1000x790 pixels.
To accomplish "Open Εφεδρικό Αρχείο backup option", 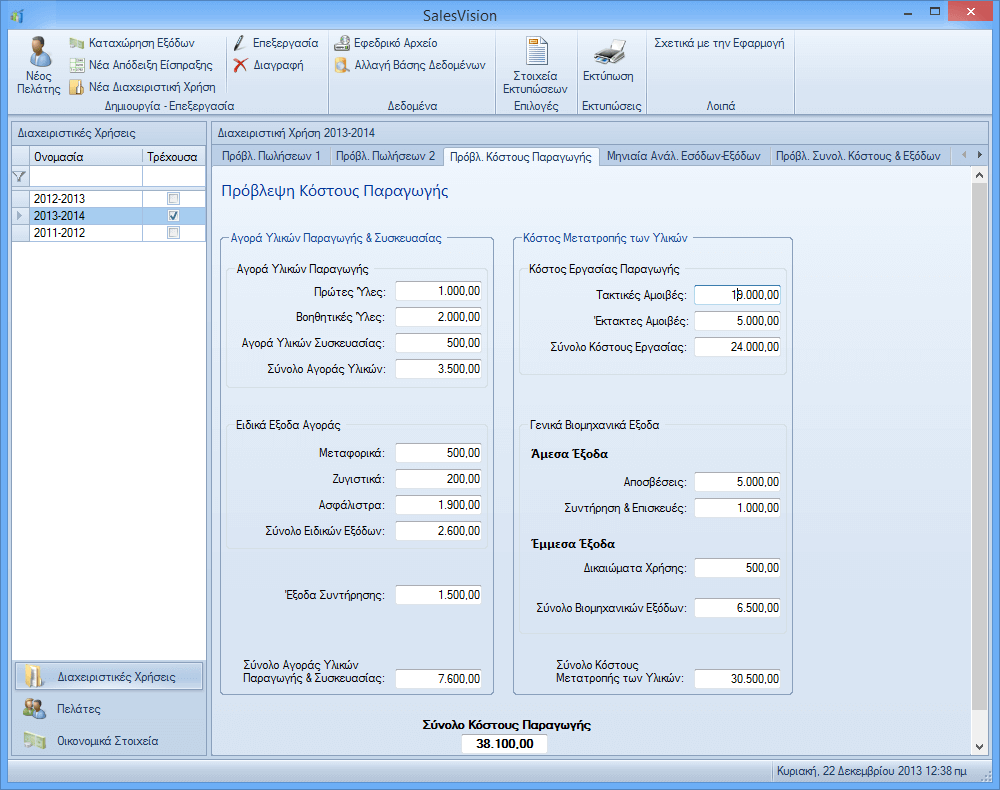I will pyautogui.click(x=342, y=44).
